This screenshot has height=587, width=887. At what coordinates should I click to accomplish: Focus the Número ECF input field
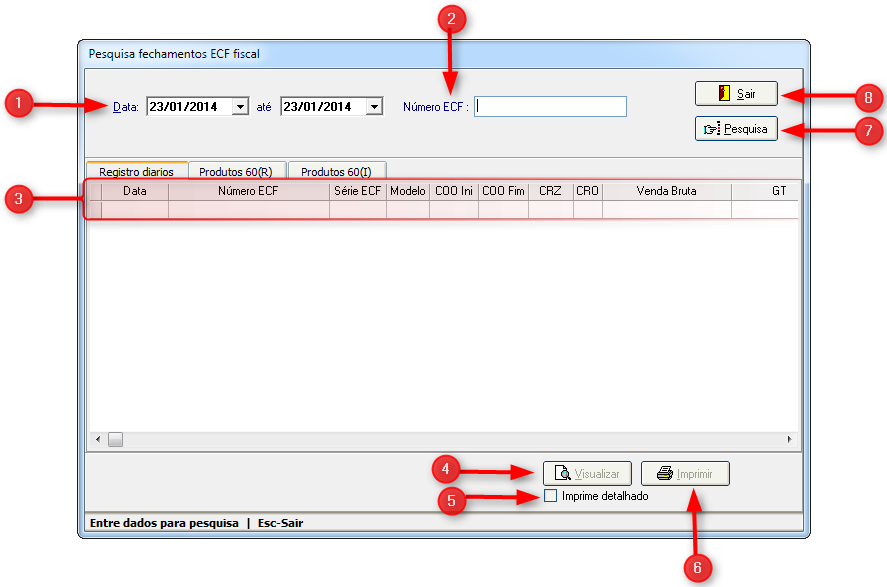click(x=550, y=107)
